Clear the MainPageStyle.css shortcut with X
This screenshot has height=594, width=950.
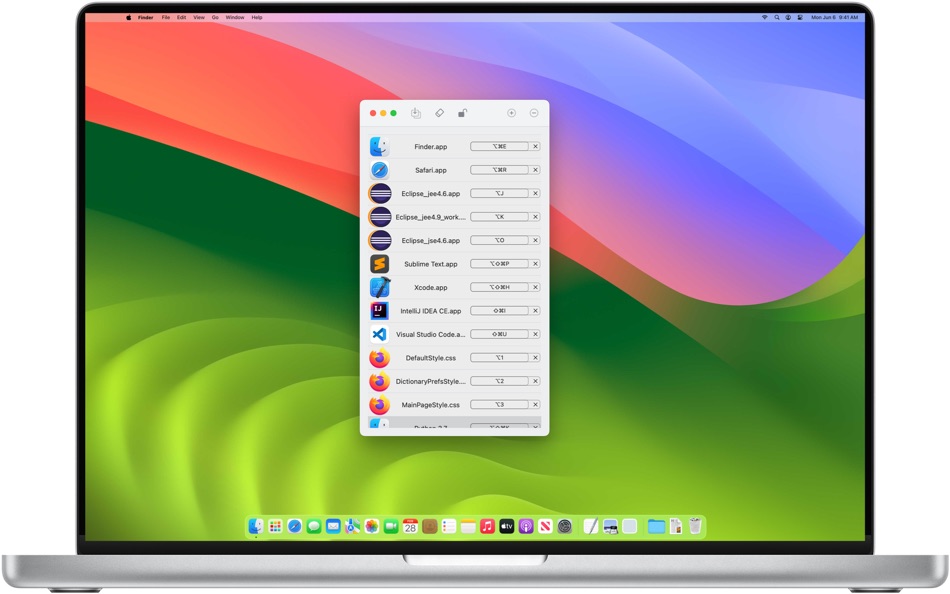(536, 405)
